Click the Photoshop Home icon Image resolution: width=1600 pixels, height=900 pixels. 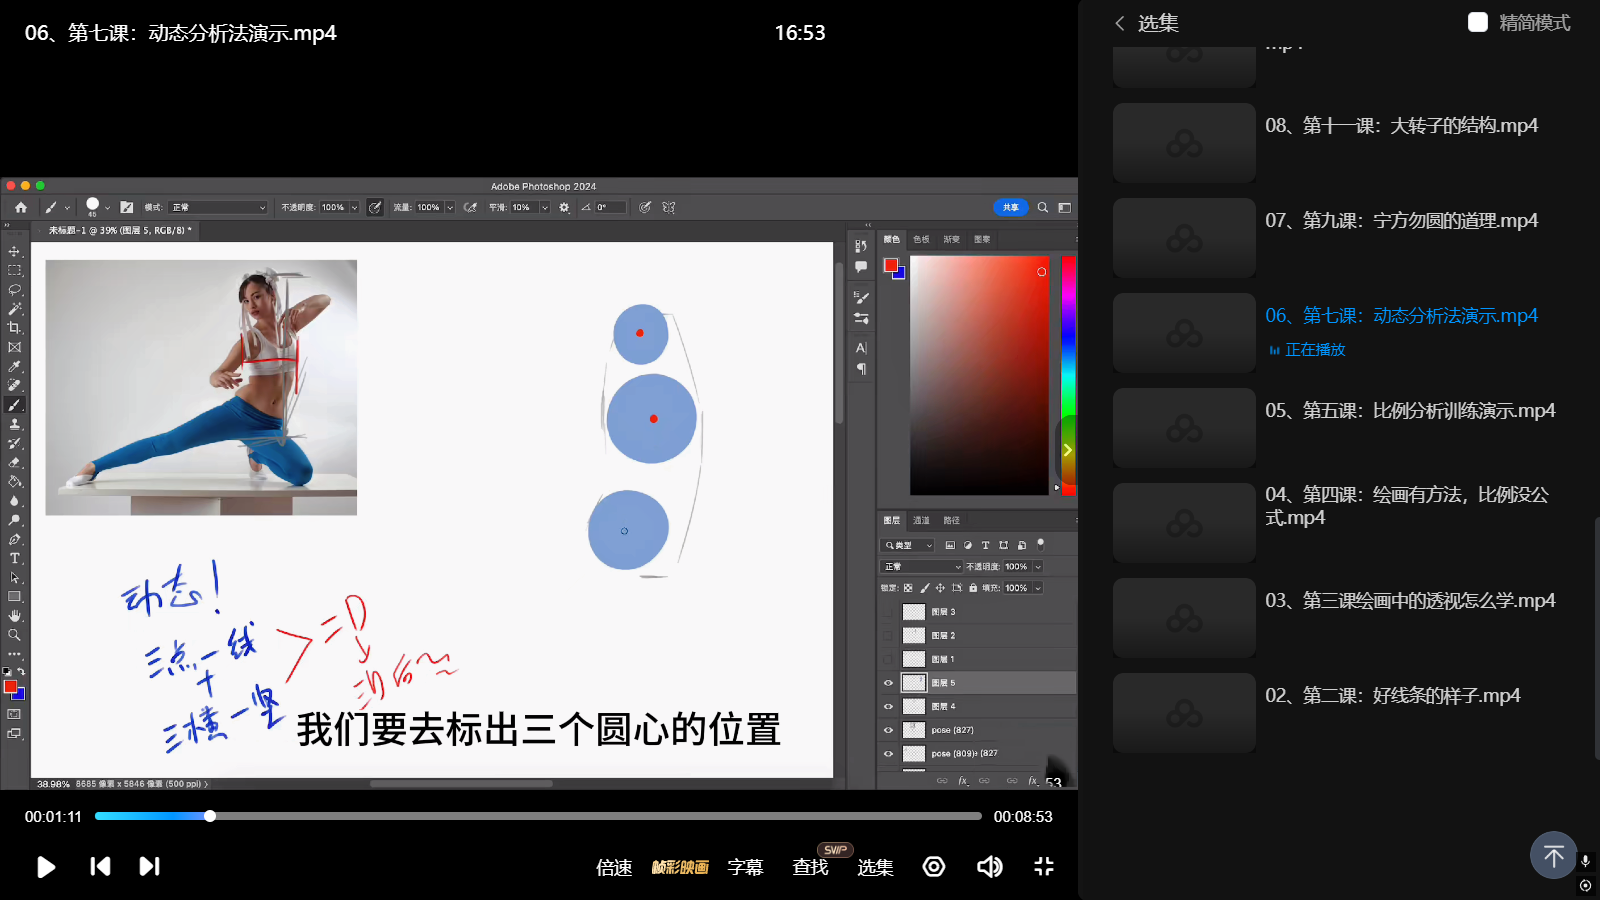20,207
